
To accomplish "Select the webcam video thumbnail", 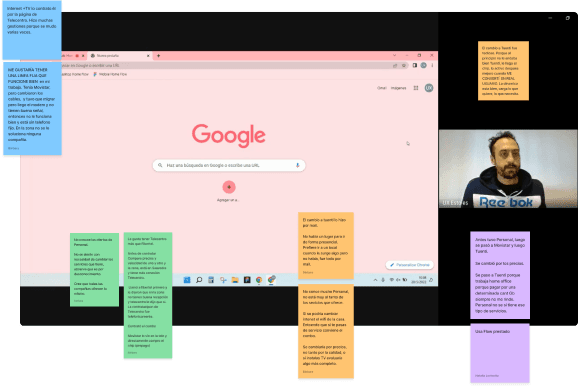I will (508, 168).
